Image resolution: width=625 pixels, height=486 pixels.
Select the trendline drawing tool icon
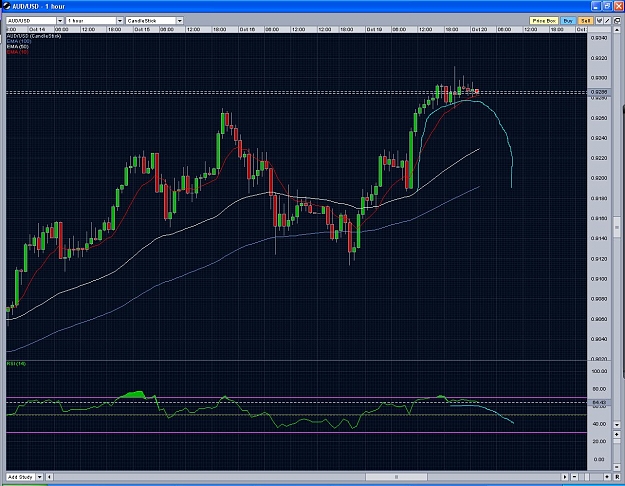coord(607,21)
